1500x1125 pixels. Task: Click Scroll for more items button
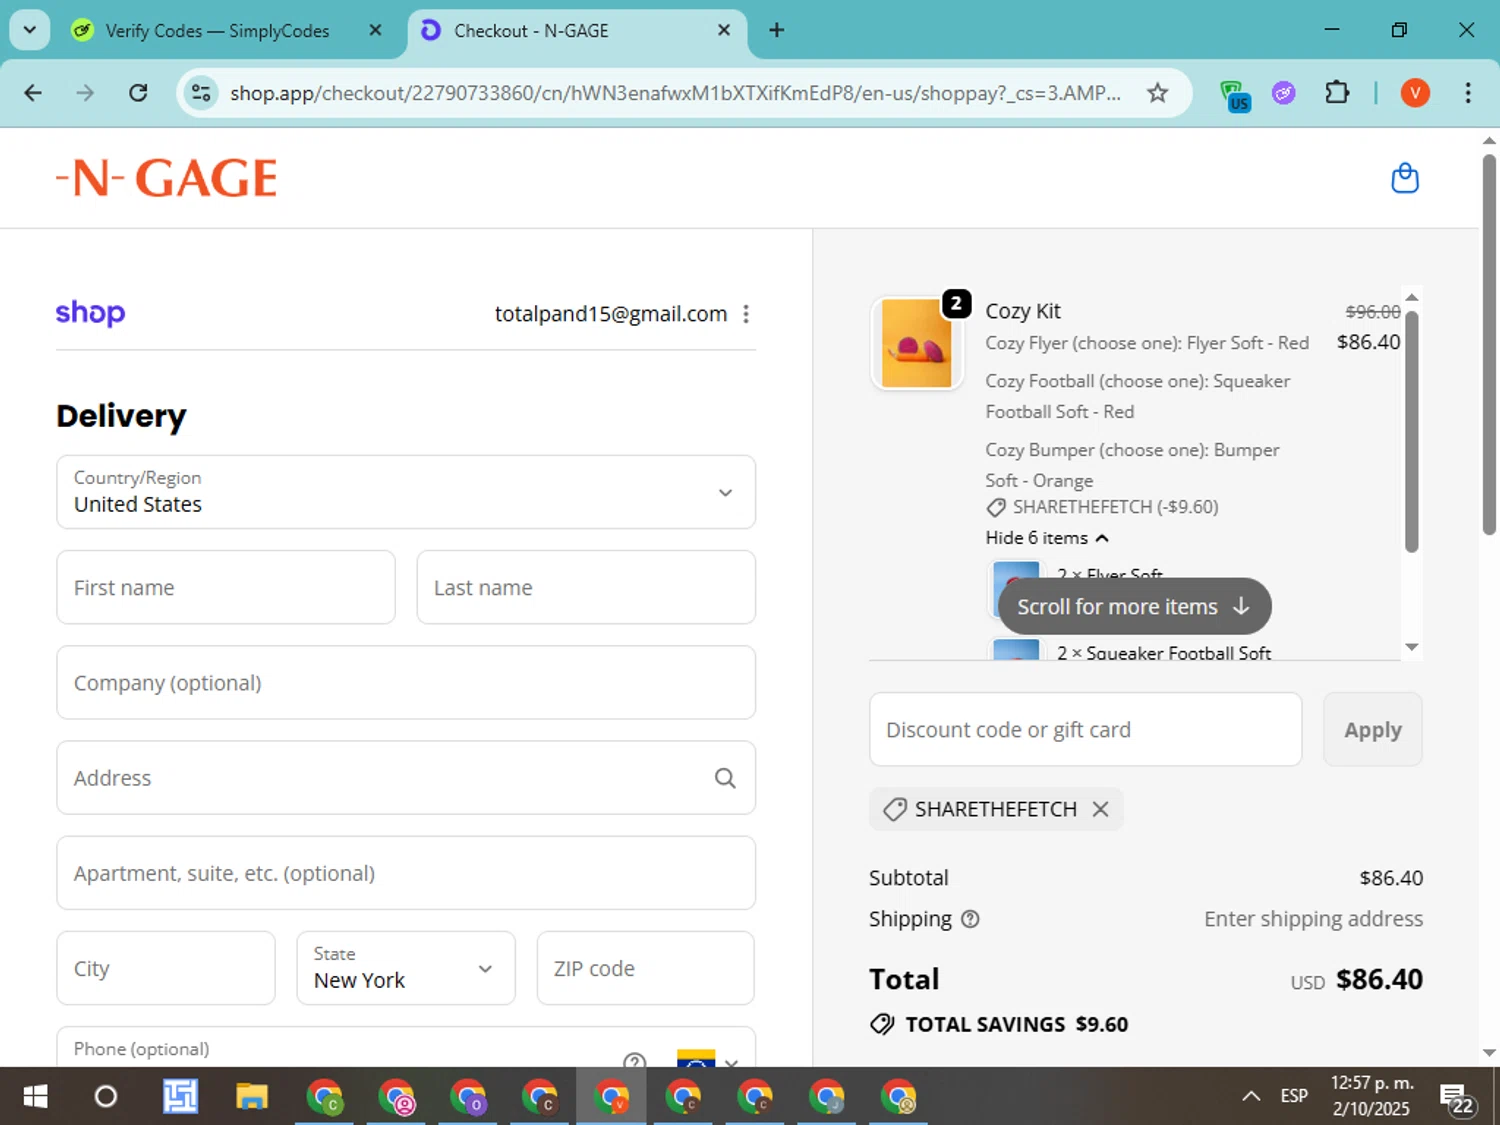point(1134,606)
